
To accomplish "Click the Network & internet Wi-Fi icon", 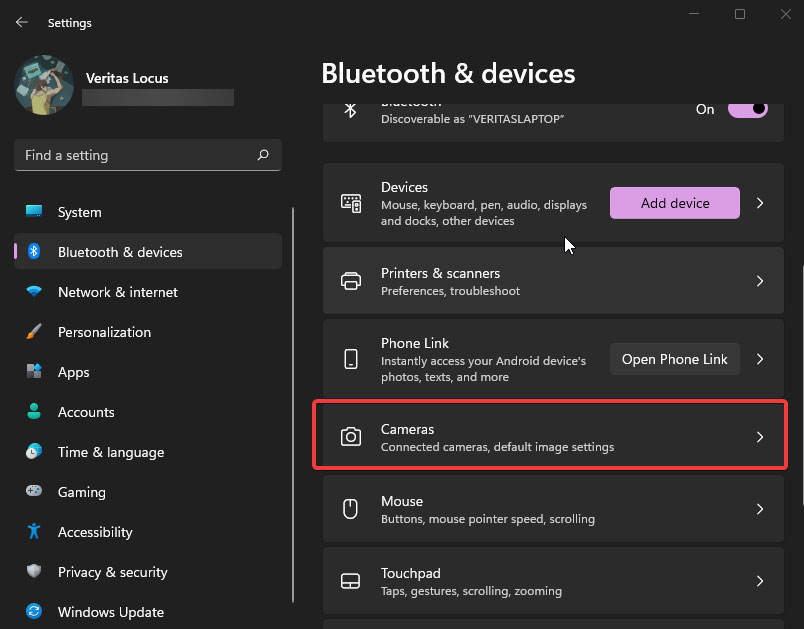I will [x=34, y=292].
